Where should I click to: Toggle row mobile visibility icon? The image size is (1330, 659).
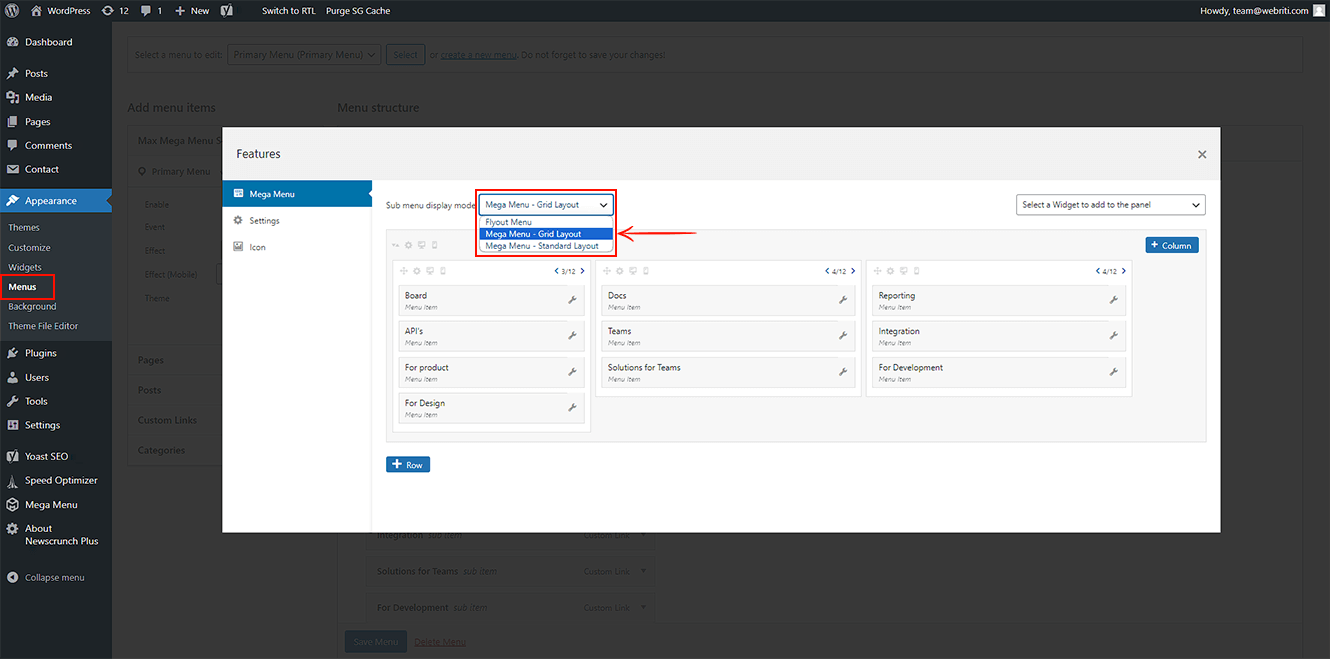pyautogui.click(x=434, y=245)
